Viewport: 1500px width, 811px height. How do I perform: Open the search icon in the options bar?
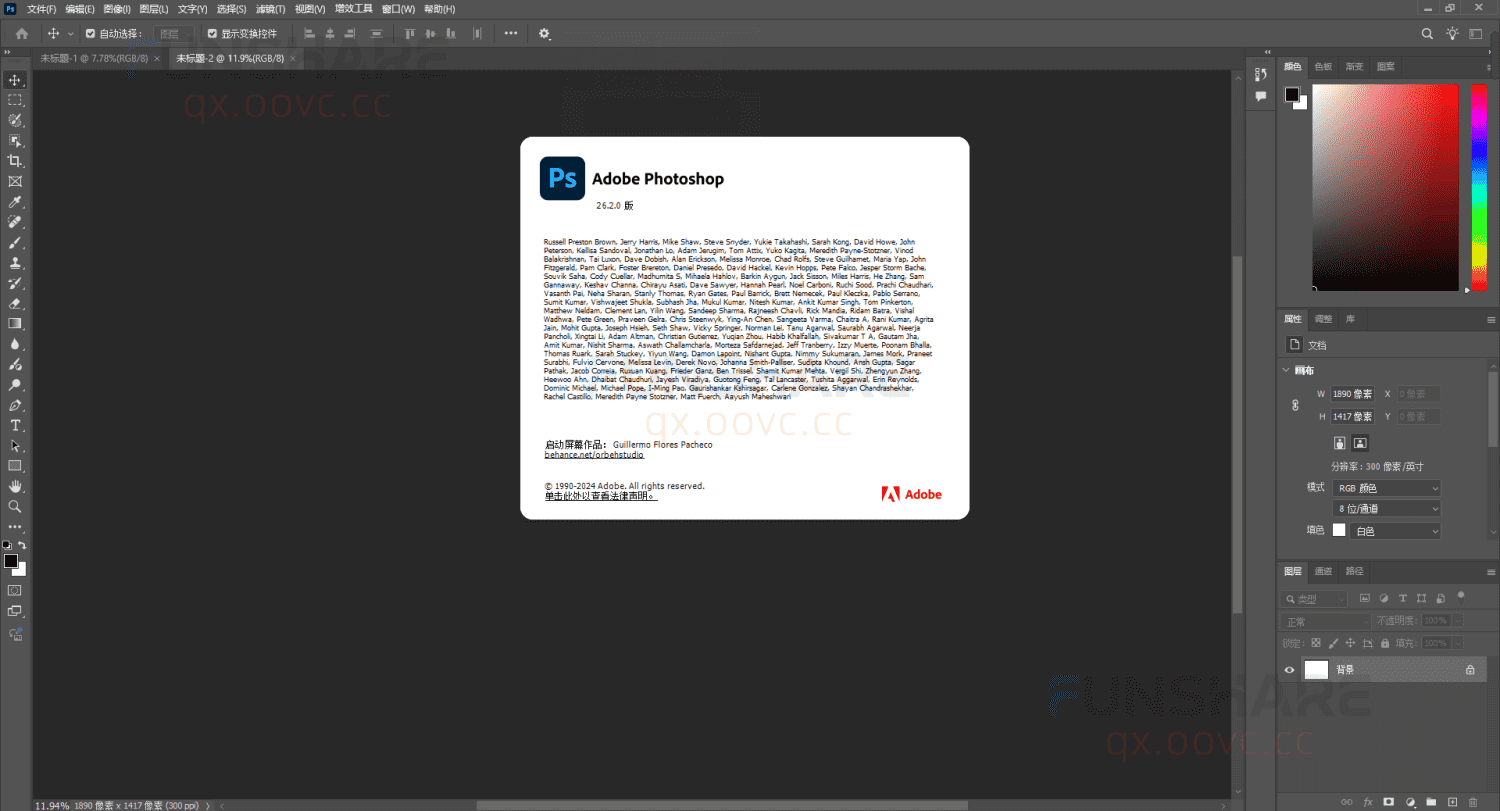click(x=1427, y=33)
